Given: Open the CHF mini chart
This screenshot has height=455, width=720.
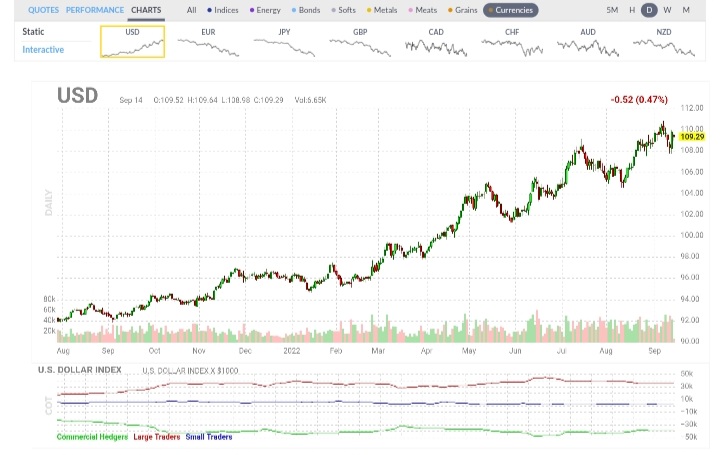Looking at the screenshot, I should point(512,42).
